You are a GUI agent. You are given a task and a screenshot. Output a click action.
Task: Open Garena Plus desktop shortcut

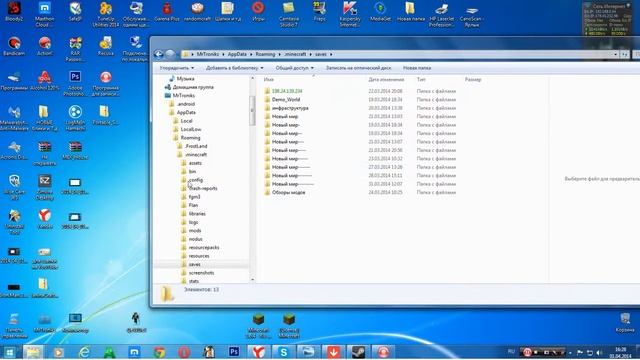[x=167, y=11]
